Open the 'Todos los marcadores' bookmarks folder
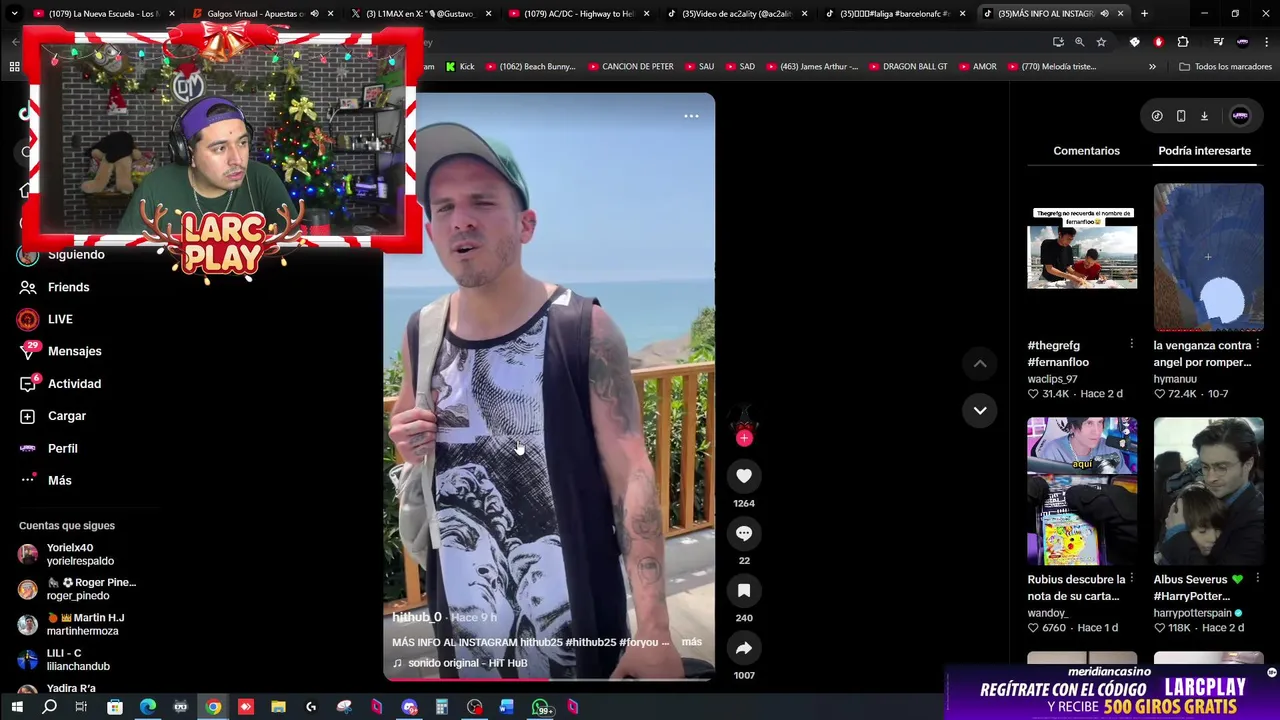The image size is (1280, 720). pyautogui.click(x=1225, y=67)
